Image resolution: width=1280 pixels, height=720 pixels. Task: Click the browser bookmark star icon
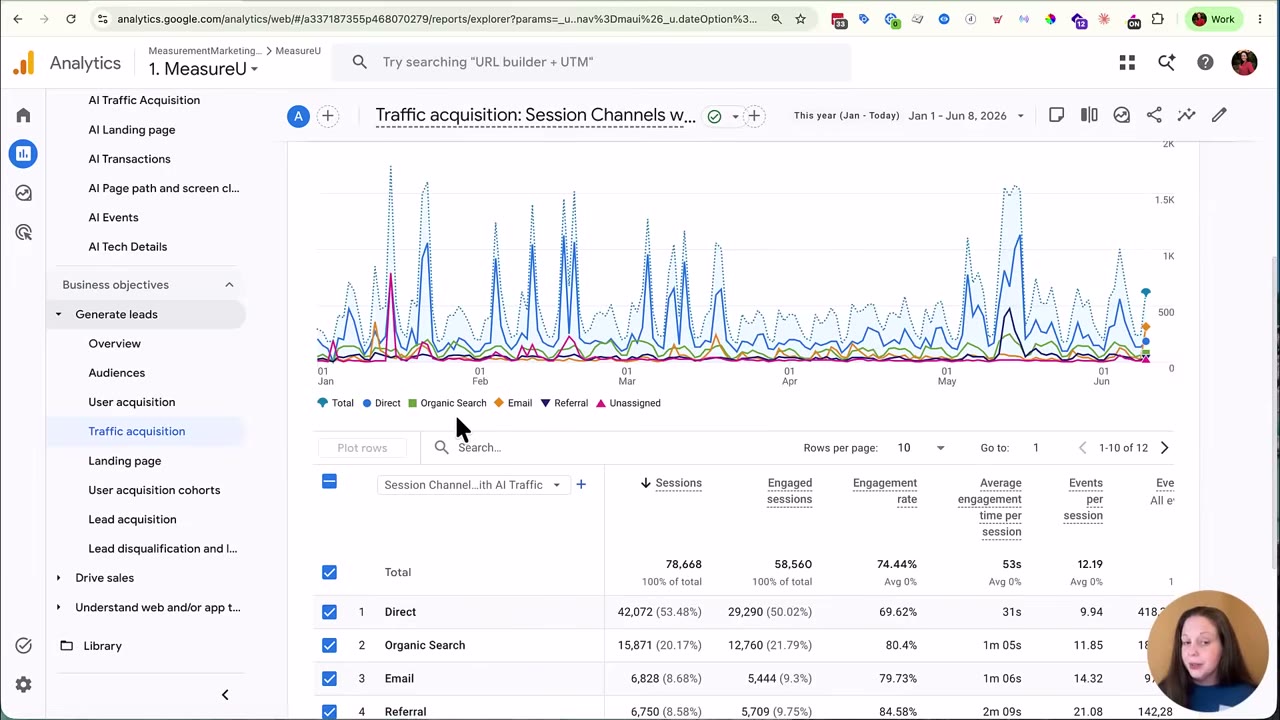(x=800, y=19)
